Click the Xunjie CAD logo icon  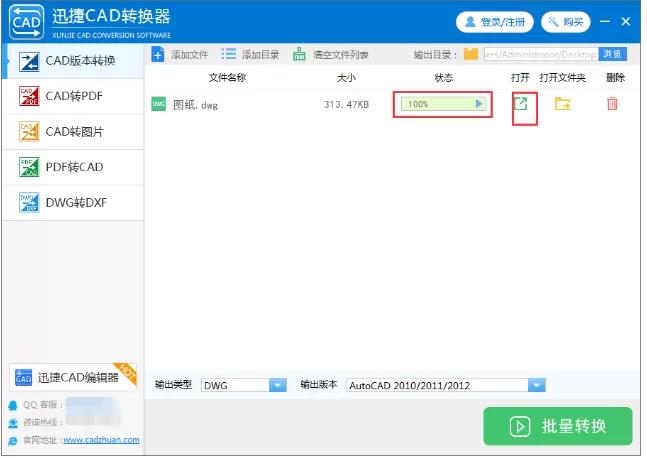[26, 21]
